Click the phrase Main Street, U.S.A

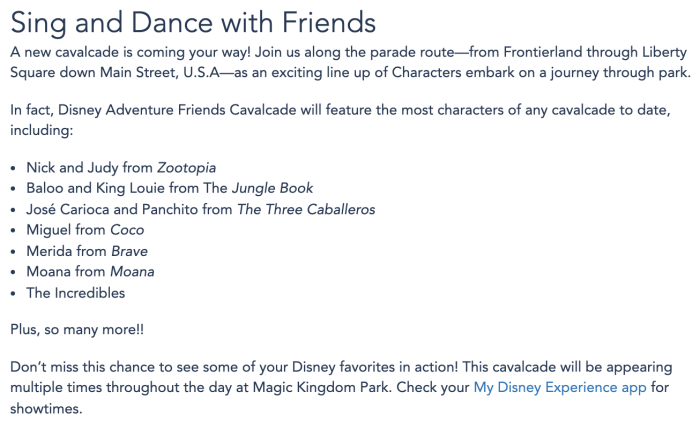click(160, 72)
